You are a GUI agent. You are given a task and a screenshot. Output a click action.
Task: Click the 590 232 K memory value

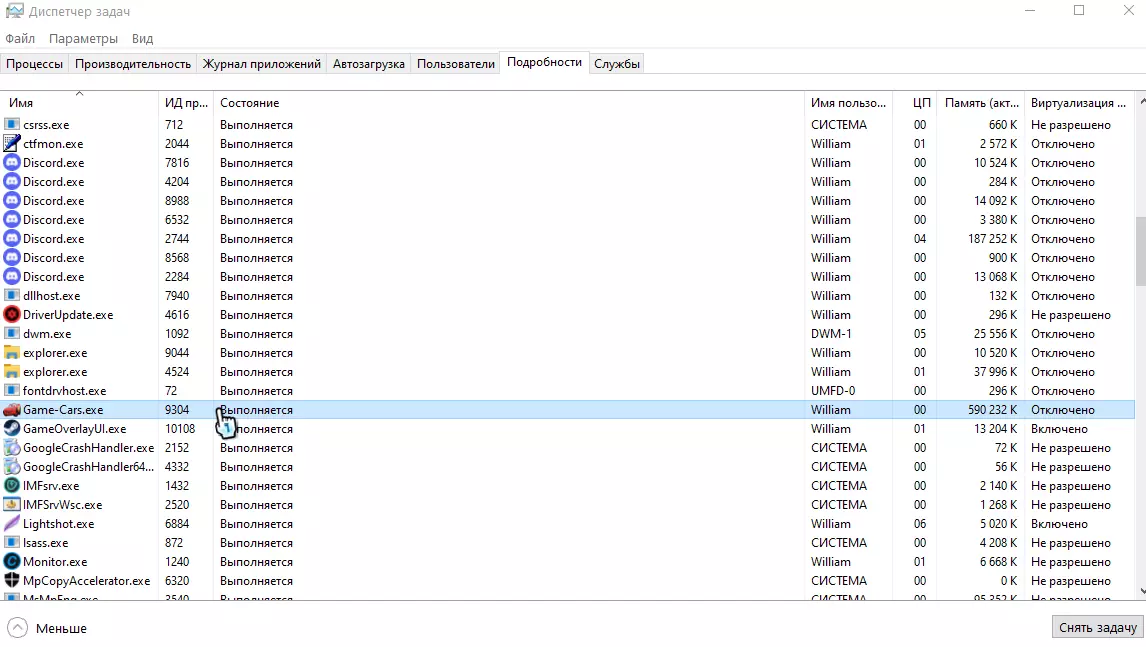click(x=993, y=410)
